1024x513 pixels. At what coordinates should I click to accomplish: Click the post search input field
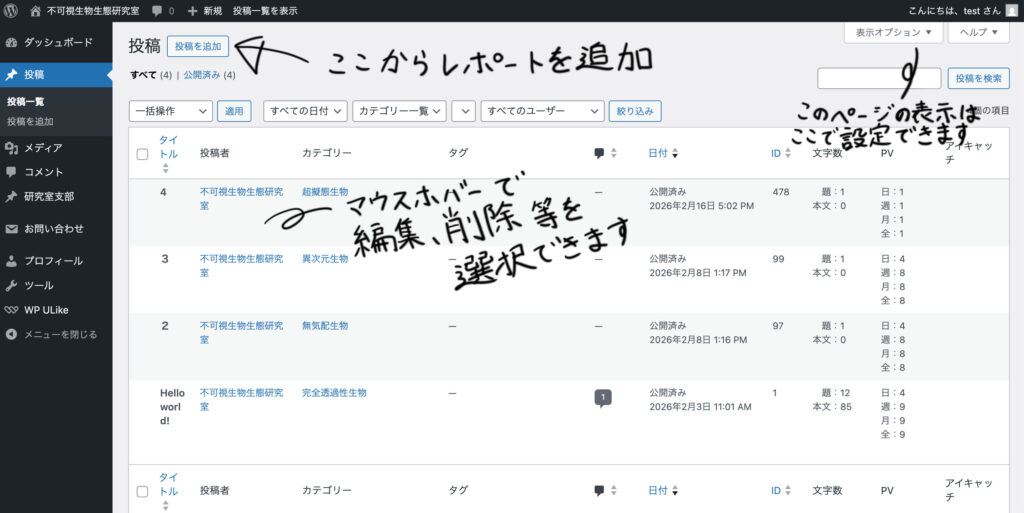(878, 78)
